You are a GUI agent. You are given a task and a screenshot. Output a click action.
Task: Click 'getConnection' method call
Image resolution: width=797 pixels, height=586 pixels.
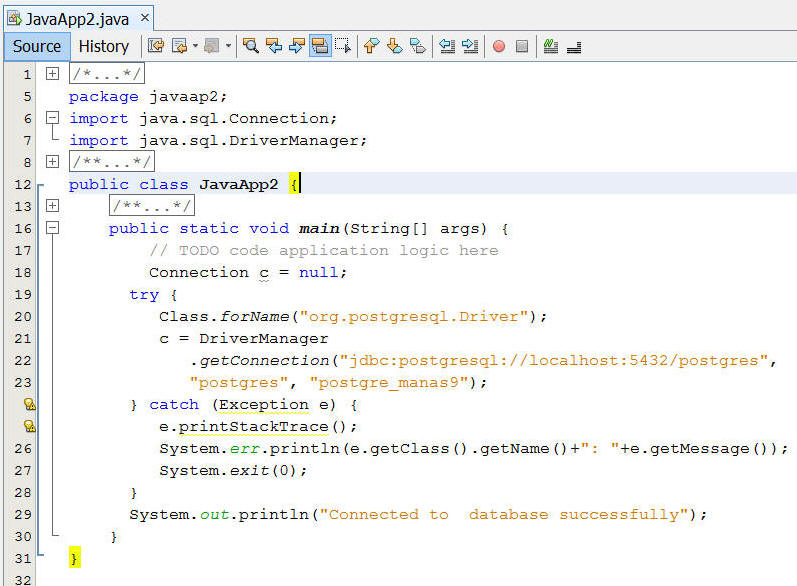coord(264,360)
